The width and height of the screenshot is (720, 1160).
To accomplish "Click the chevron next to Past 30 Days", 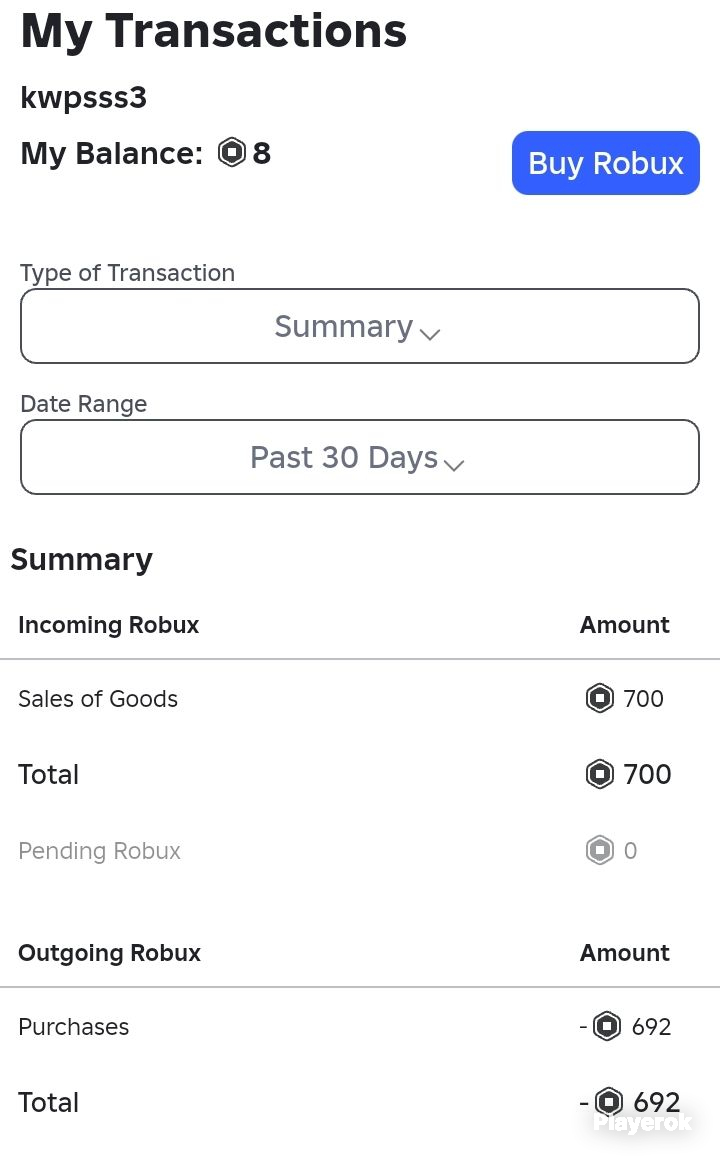I will 454,465.
